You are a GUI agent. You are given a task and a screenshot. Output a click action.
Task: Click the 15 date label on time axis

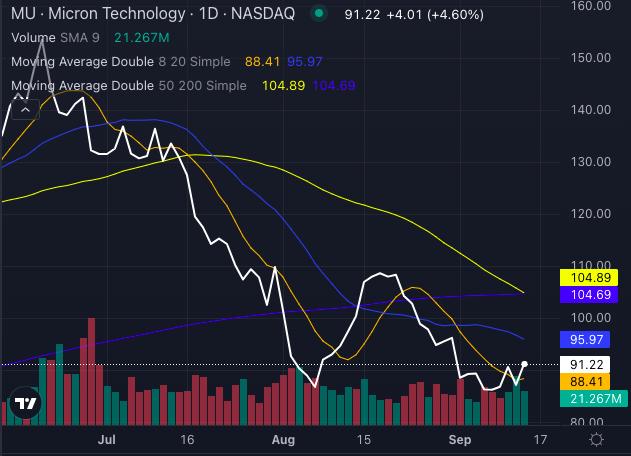tap(363, 439)
